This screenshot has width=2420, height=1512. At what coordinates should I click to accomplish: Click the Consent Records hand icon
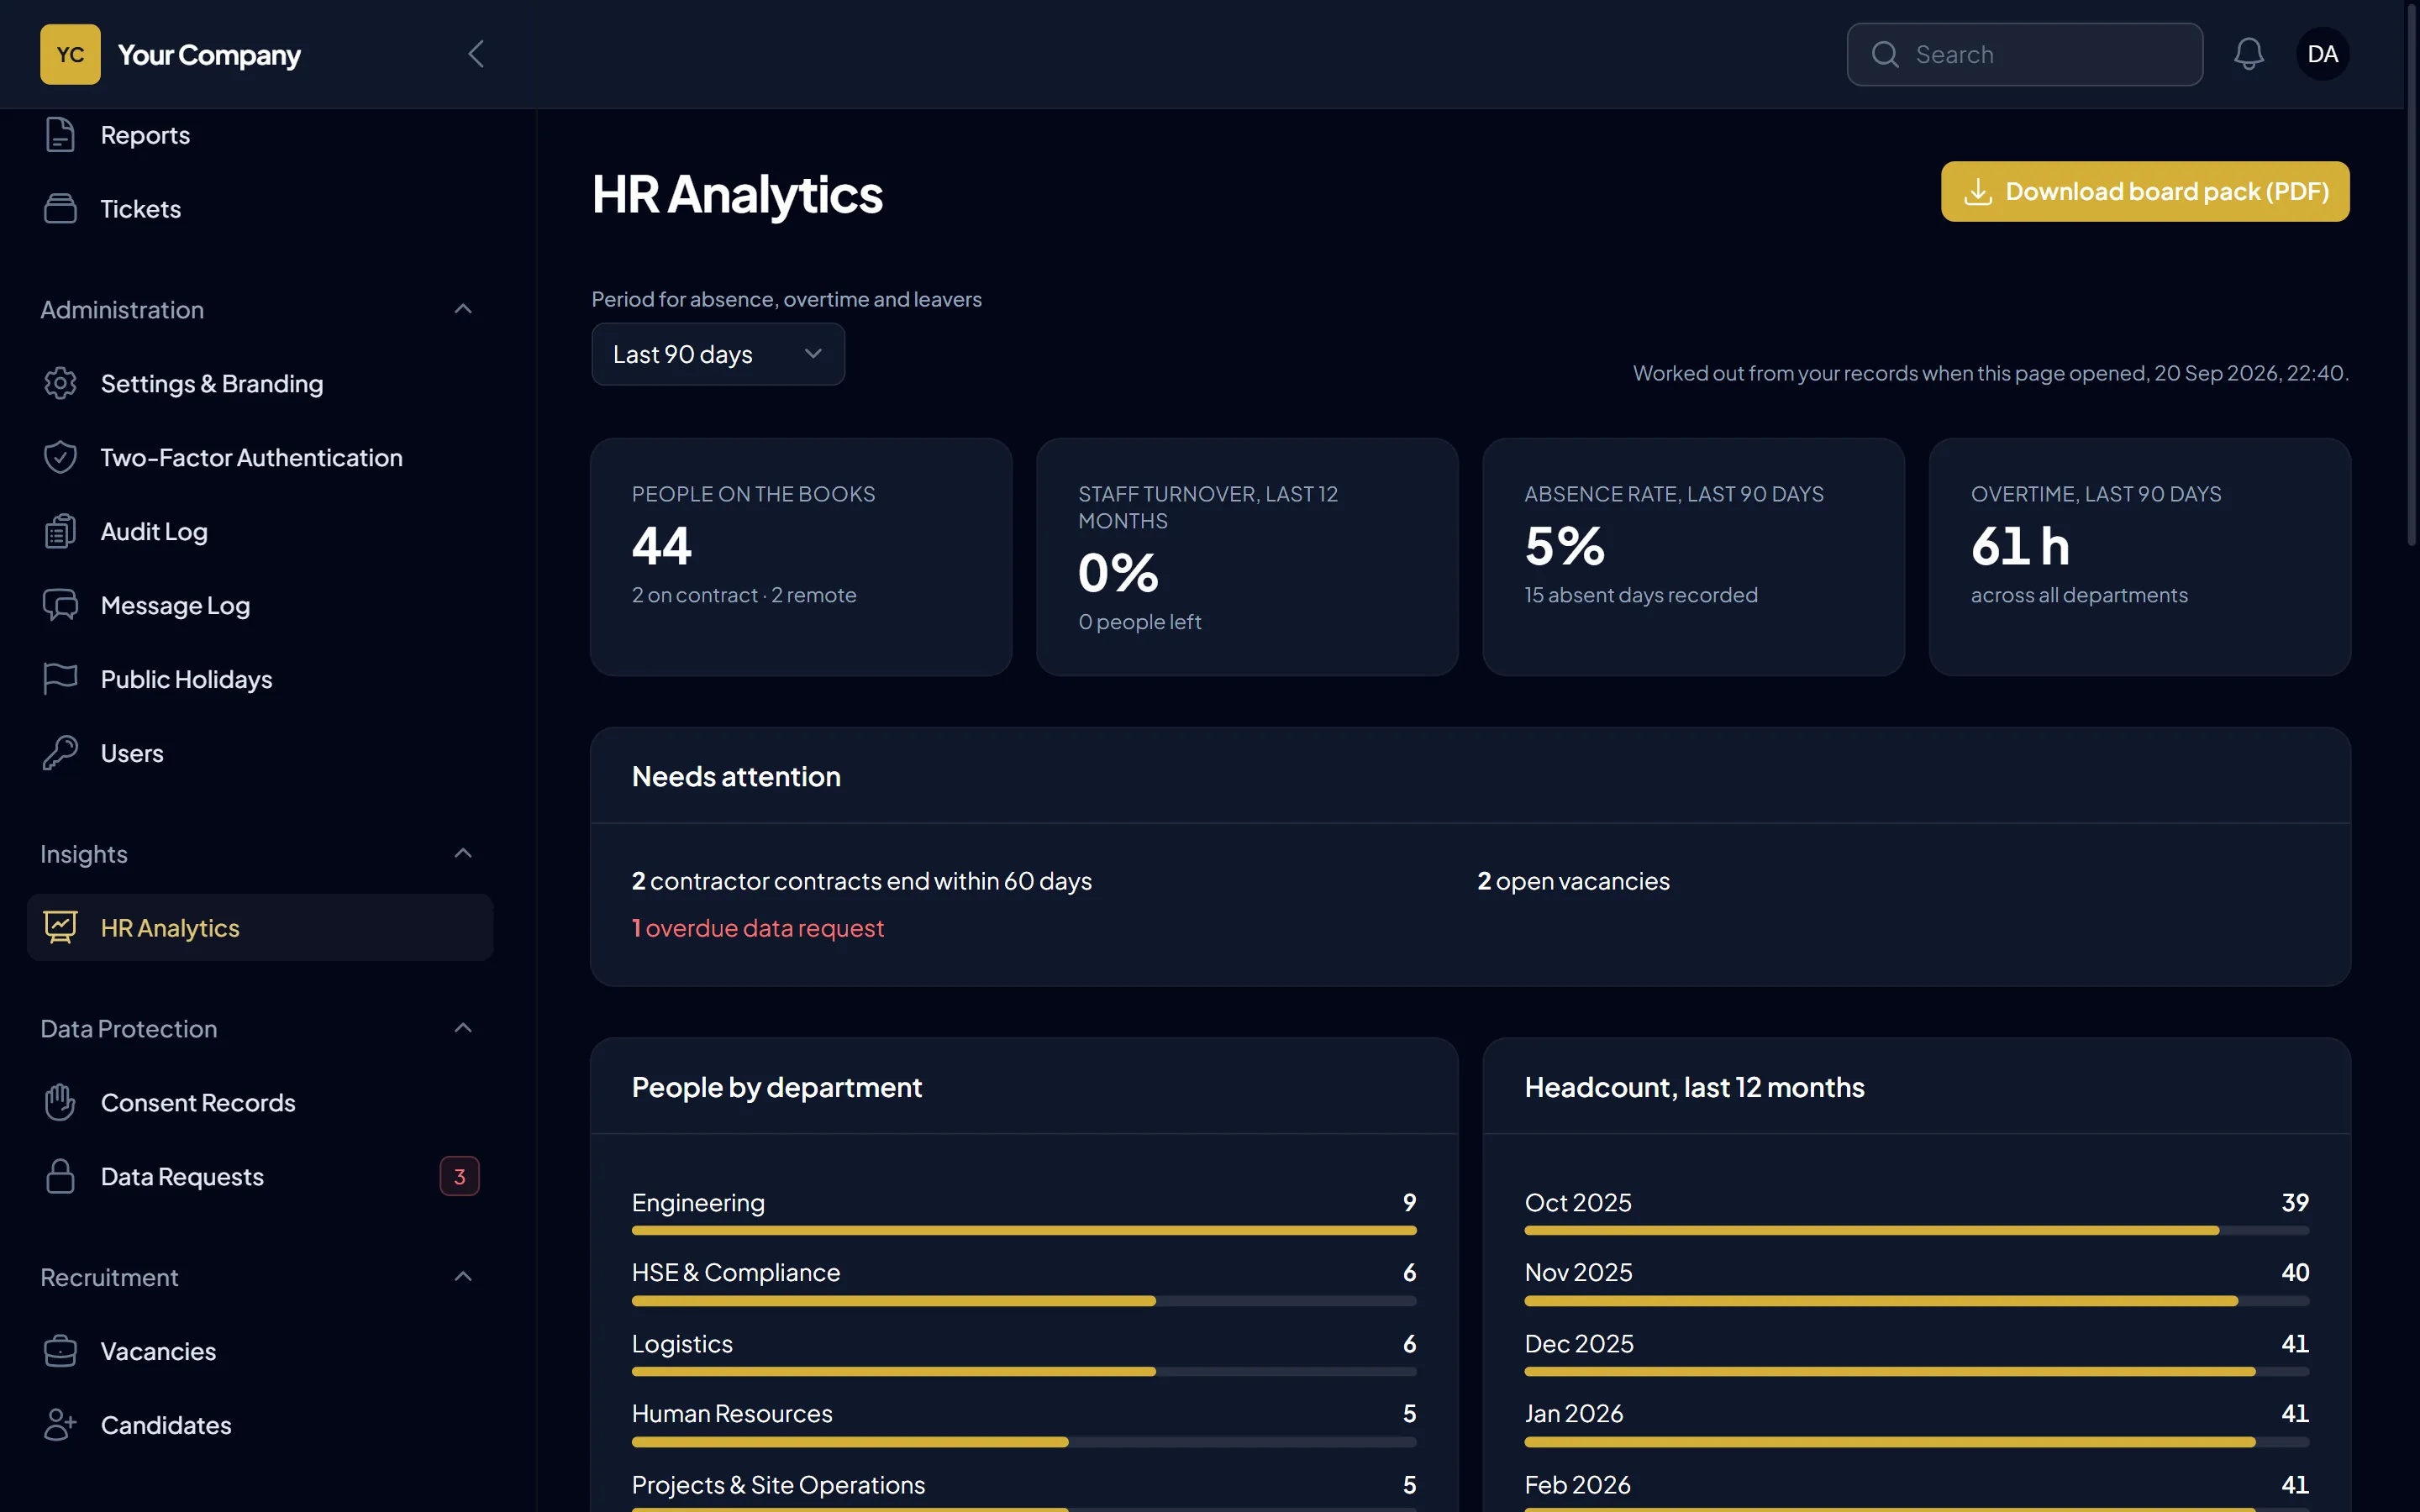60,1102
